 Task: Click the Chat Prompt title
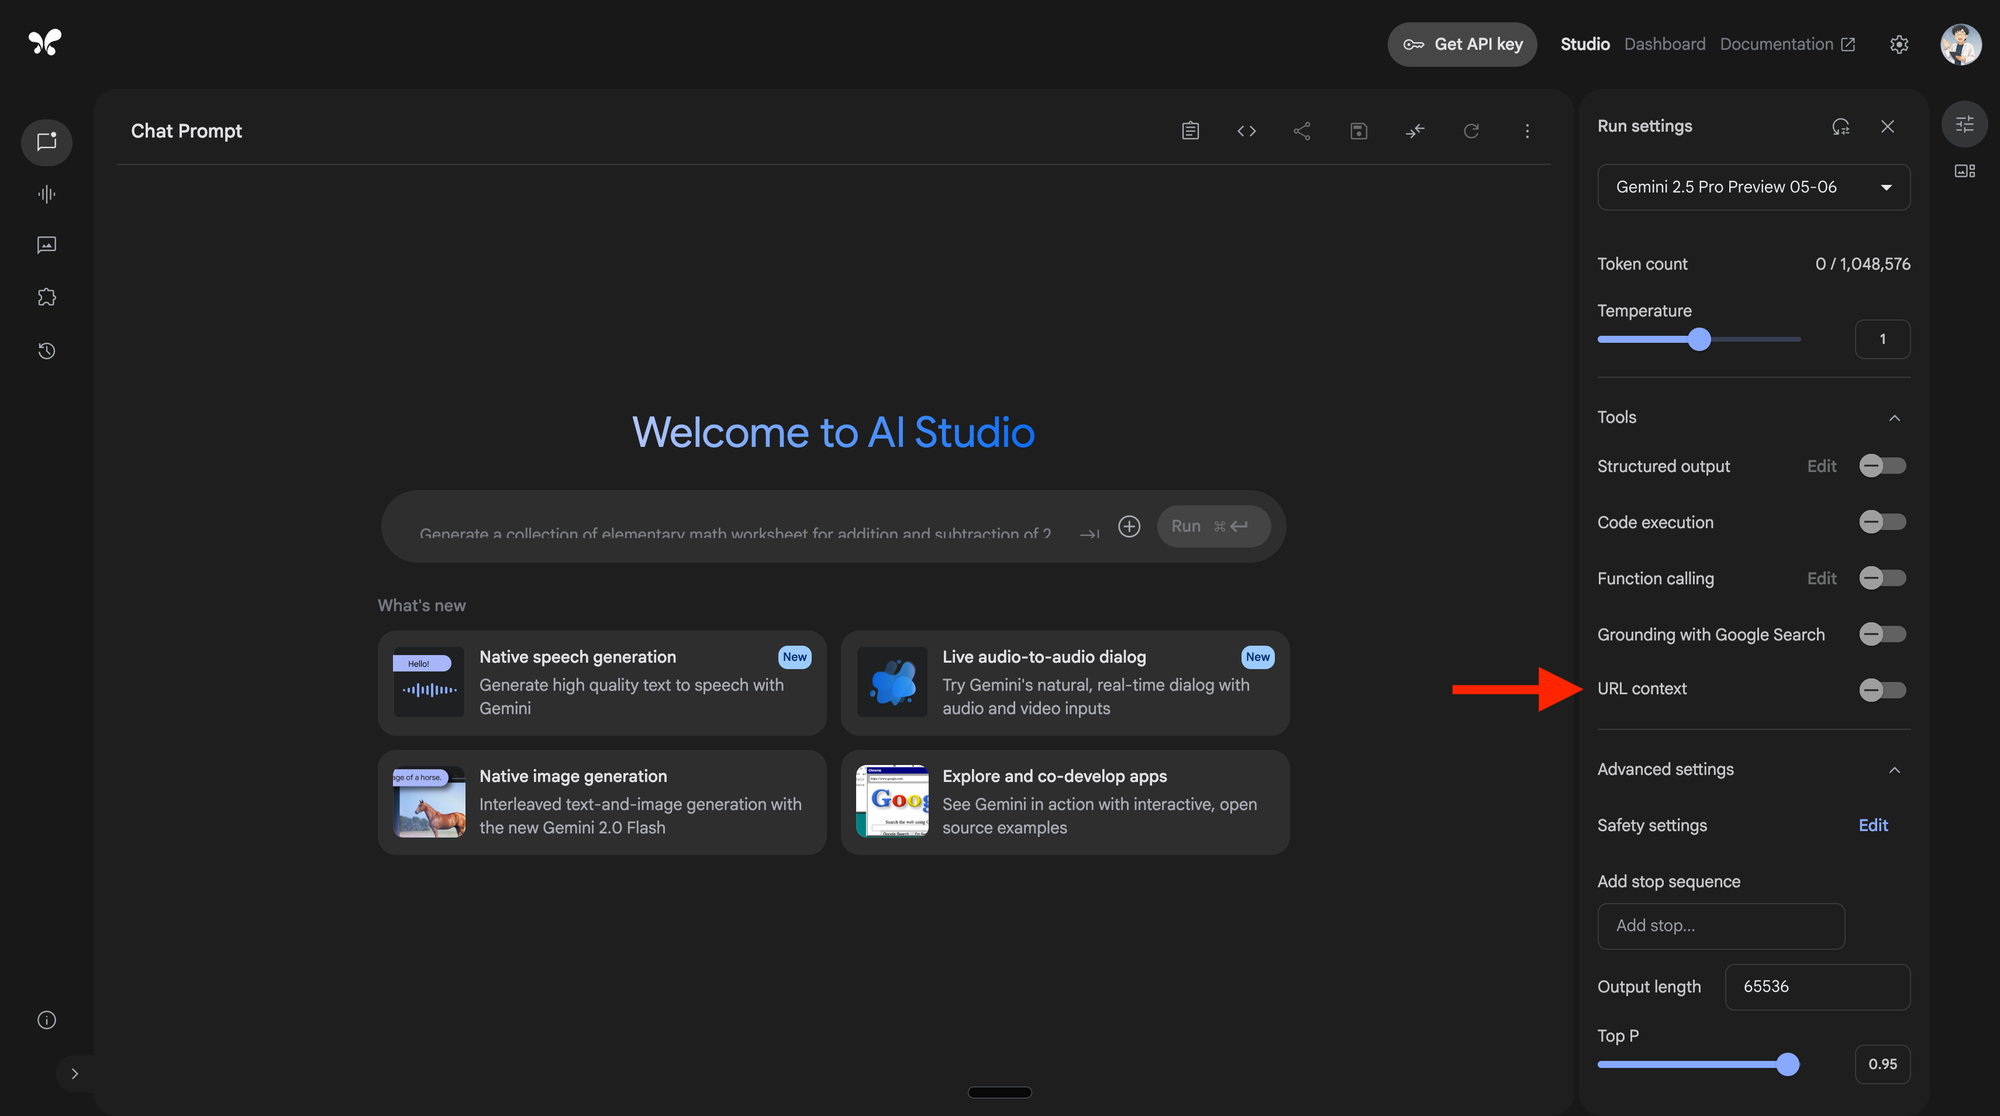(186, 131)
